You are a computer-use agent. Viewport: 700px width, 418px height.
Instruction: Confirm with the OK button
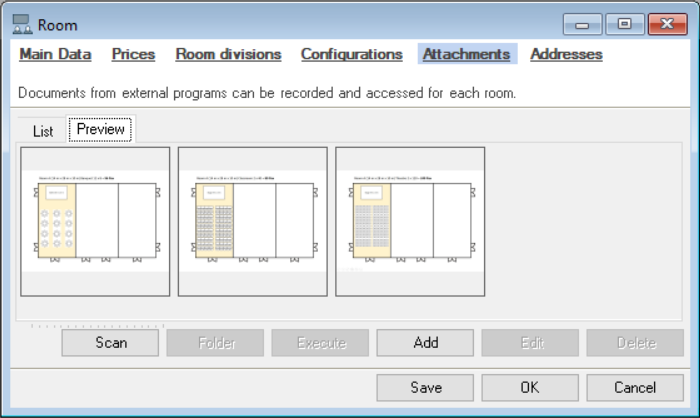point(530,387)
